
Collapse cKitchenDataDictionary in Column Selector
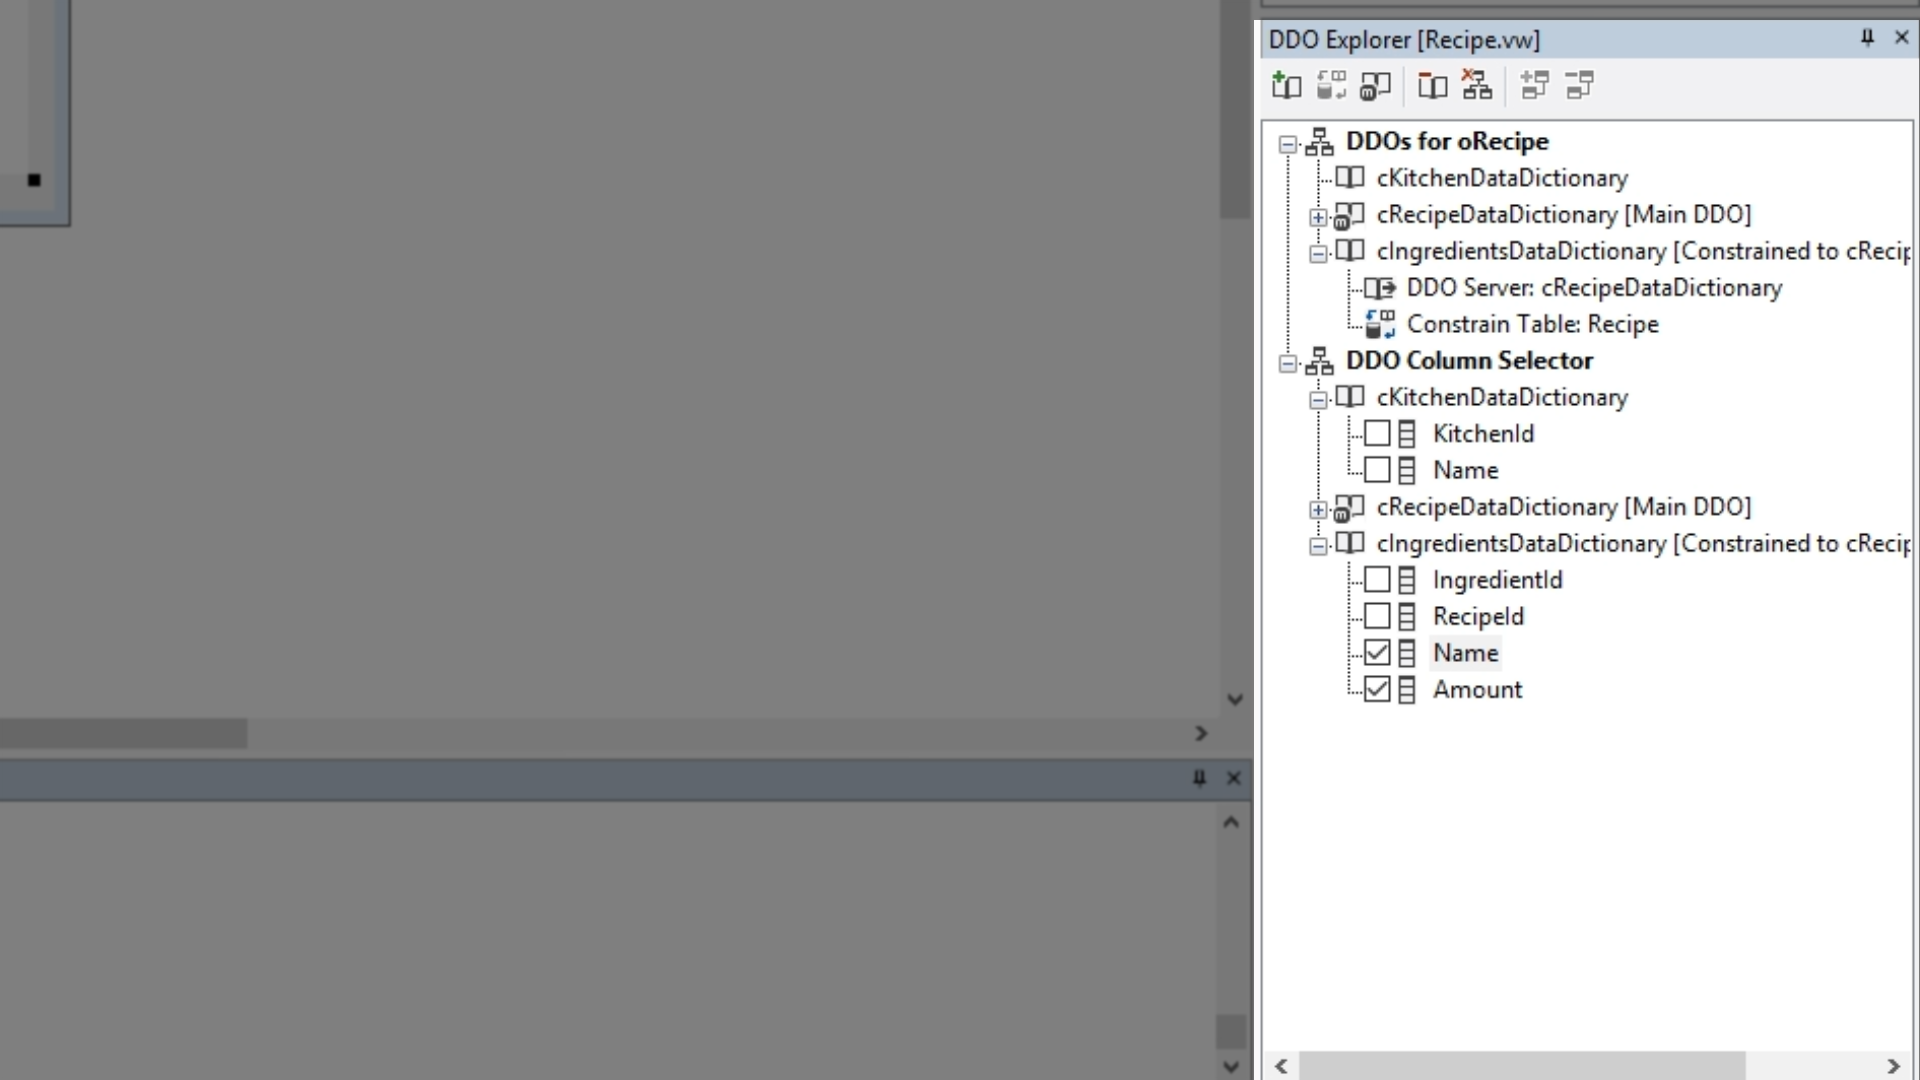pyautogui.click(x=1318, y=400)
